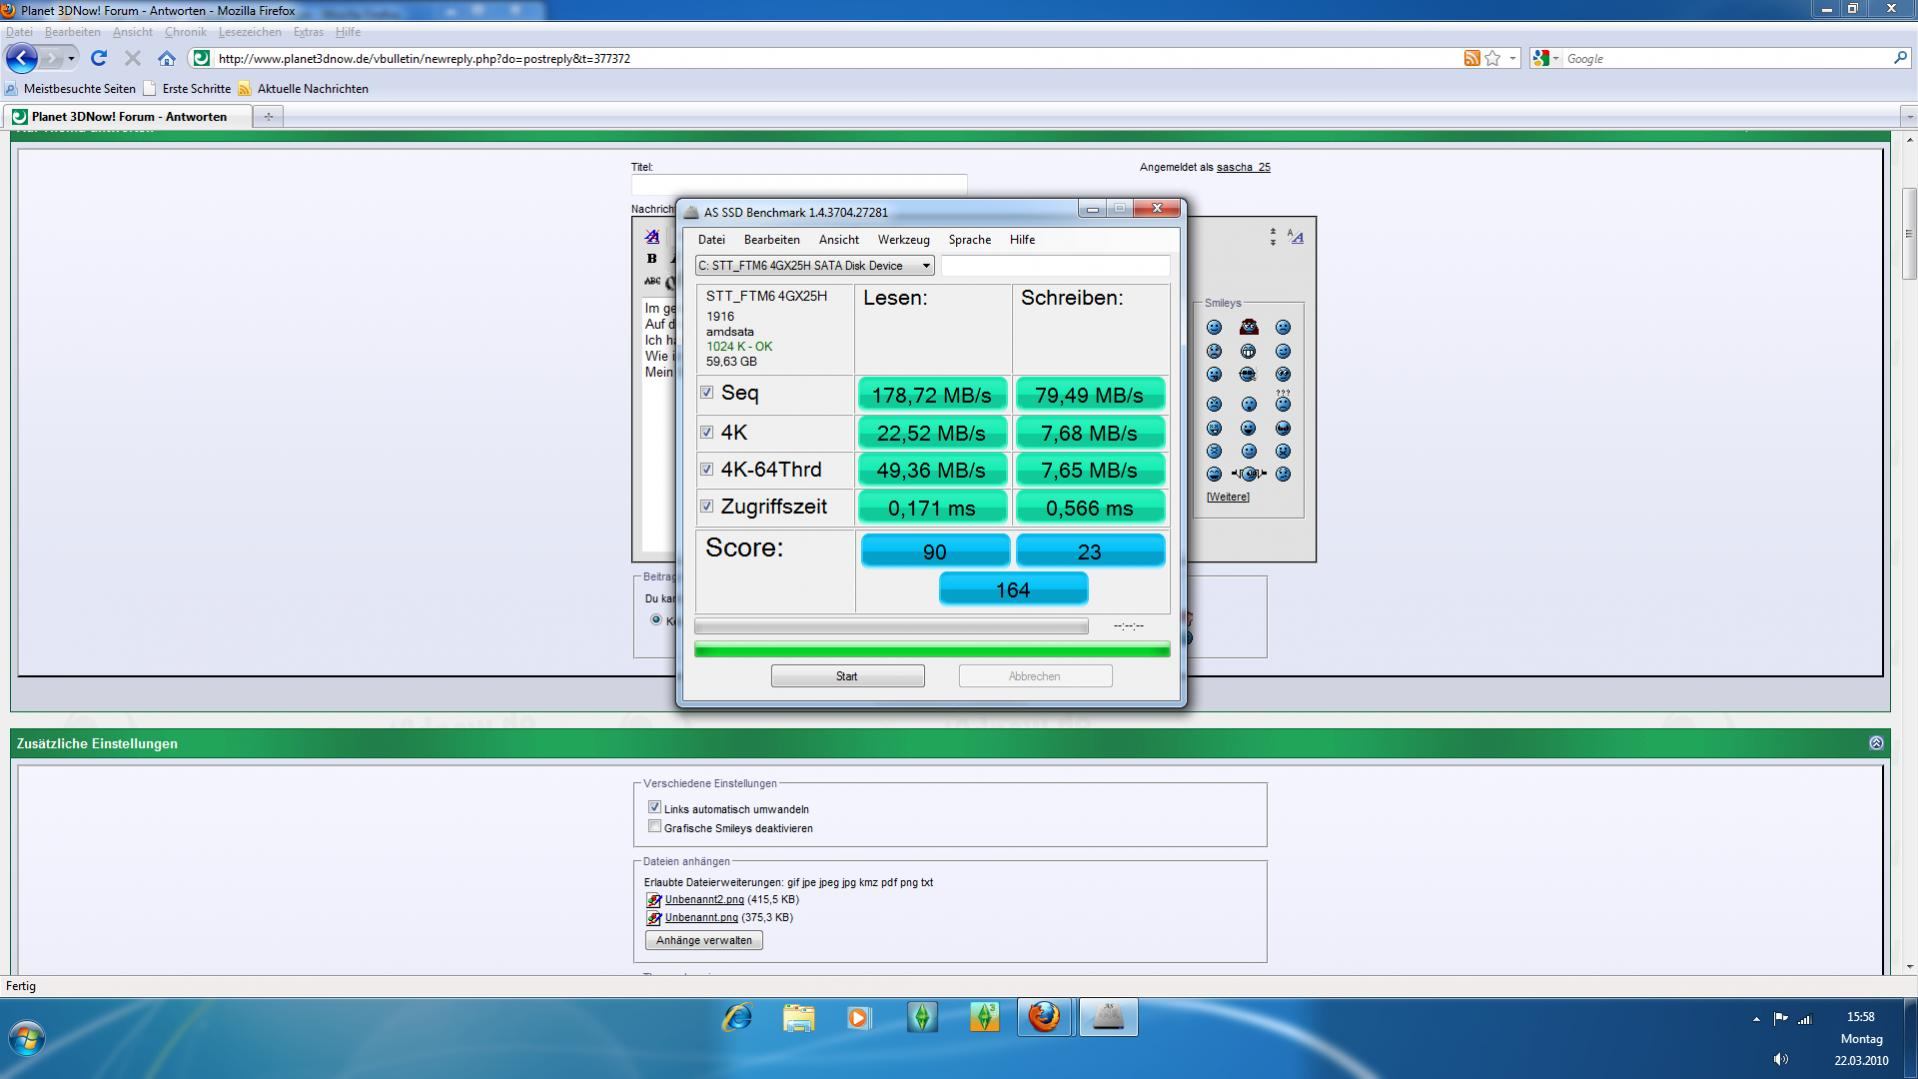The height and width of the screenshot is (1079, 1918).
Task: Open the Weitere smileys link
Action: [x=1227, y=497]
